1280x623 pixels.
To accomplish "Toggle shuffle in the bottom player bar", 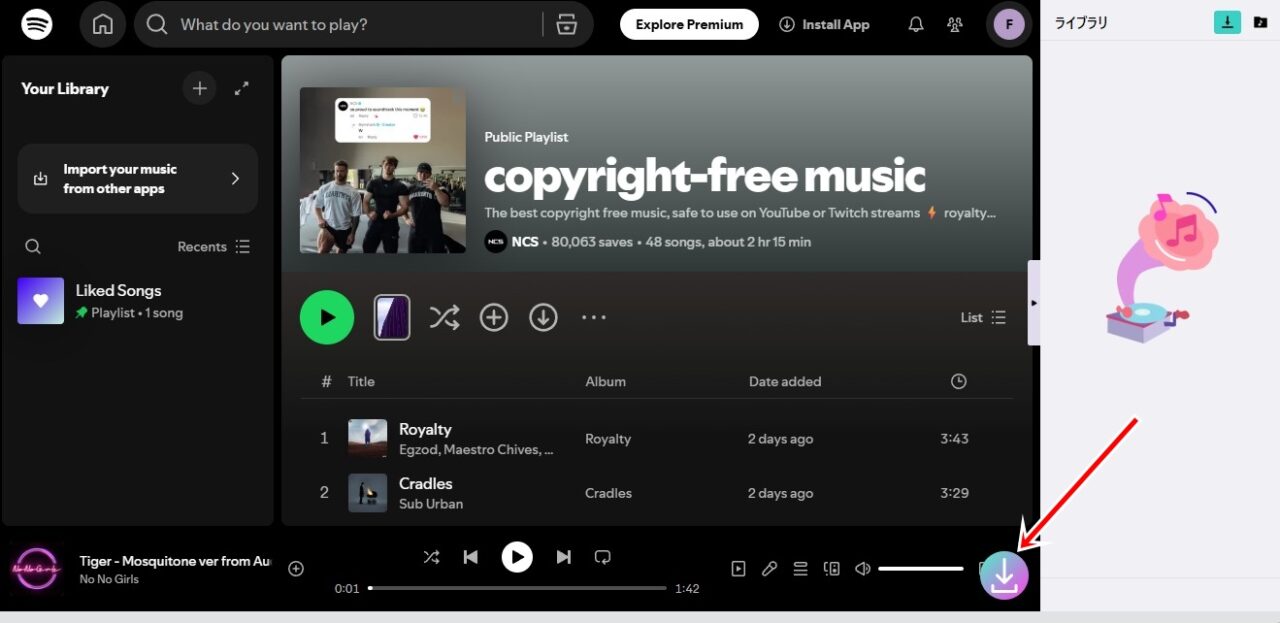I will pyautogui.click(x=431, y=557).
